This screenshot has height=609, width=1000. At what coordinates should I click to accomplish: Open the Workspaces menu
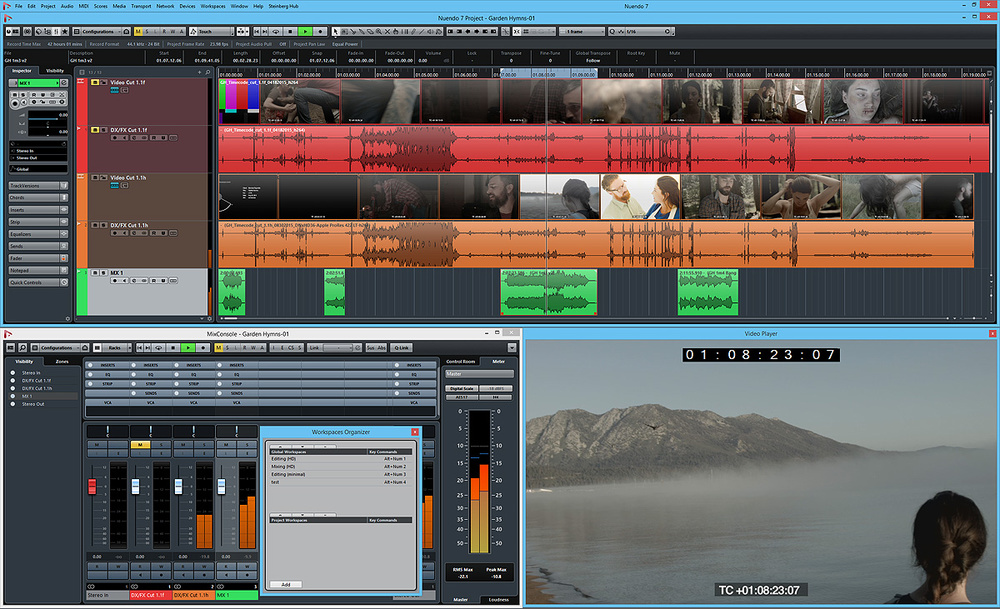tap(212, 6)
